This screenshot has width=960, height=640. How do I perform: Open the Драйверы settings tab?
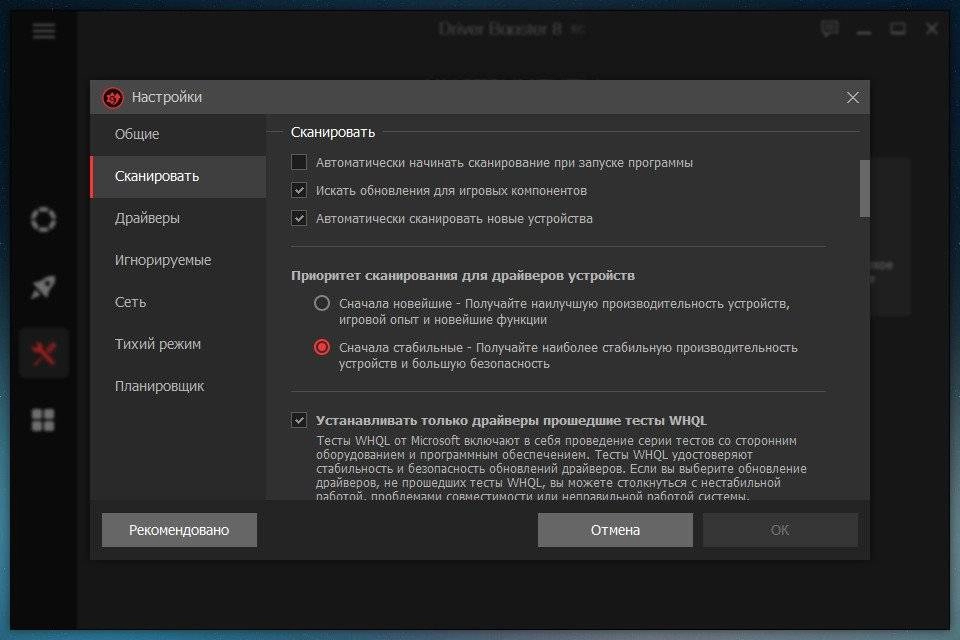pos(178,218)
